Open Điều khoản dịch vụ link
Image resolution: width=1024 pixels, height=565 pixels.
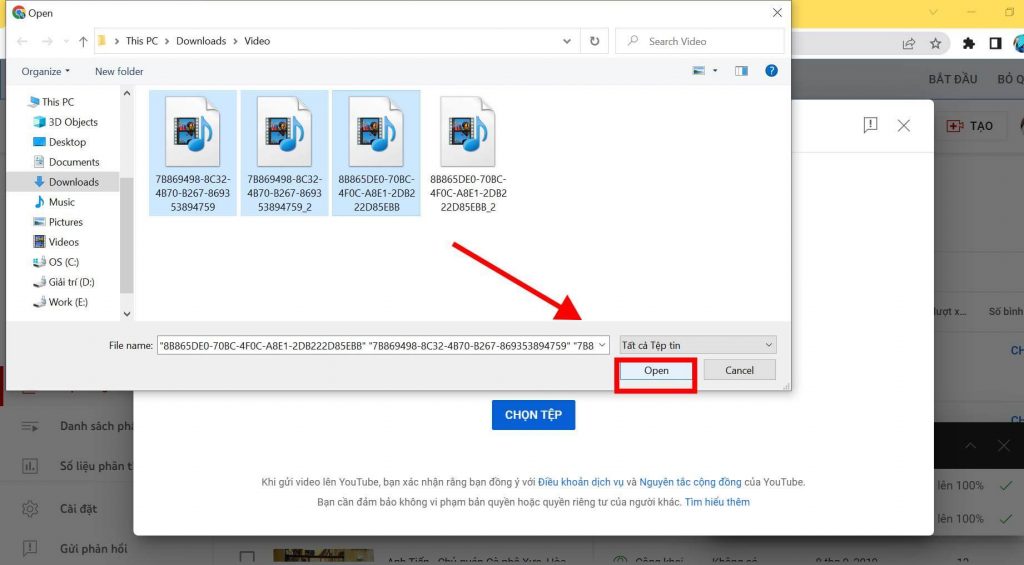[581, 482]
